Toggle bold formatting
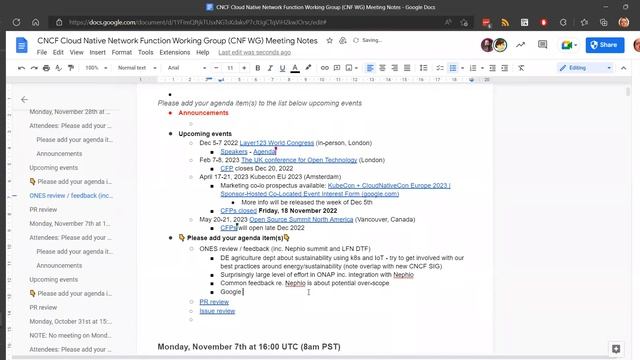Viewport: 640px width, 360px height. pos(258,68)
